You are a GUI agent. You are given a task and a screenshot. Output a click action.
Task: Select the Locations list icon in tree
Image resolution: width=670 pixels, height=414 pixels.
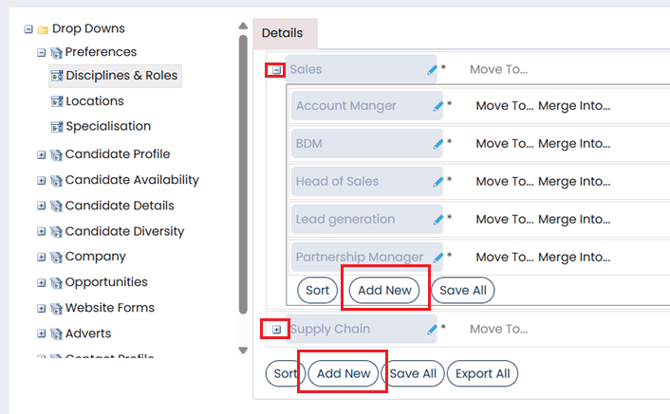(57, 101)
